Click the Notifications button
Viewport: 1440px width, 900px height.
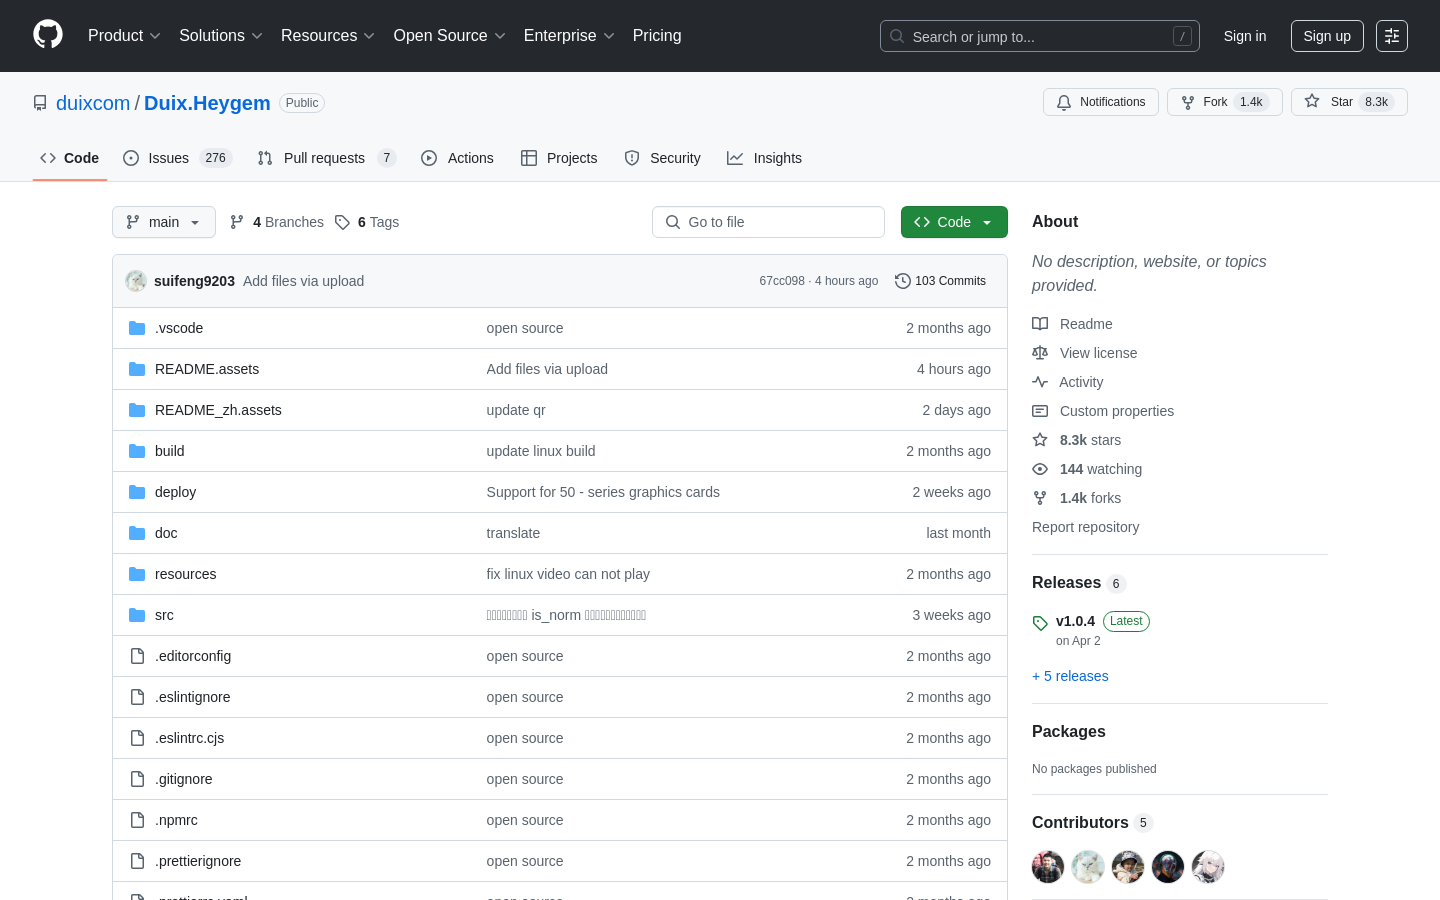(x=1101, y=102)
